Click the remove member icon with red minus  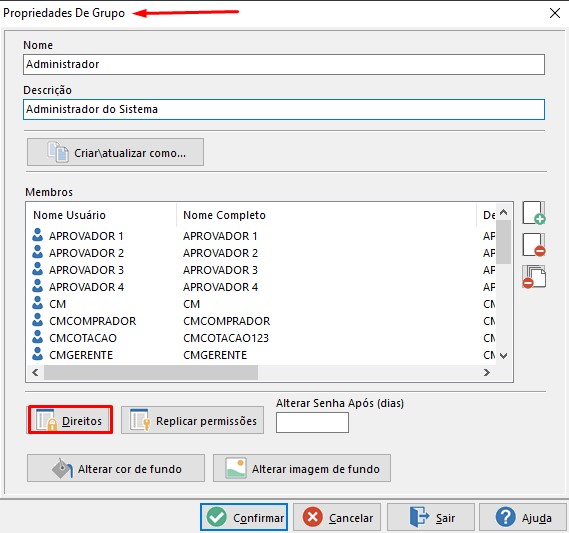(534, 245)
